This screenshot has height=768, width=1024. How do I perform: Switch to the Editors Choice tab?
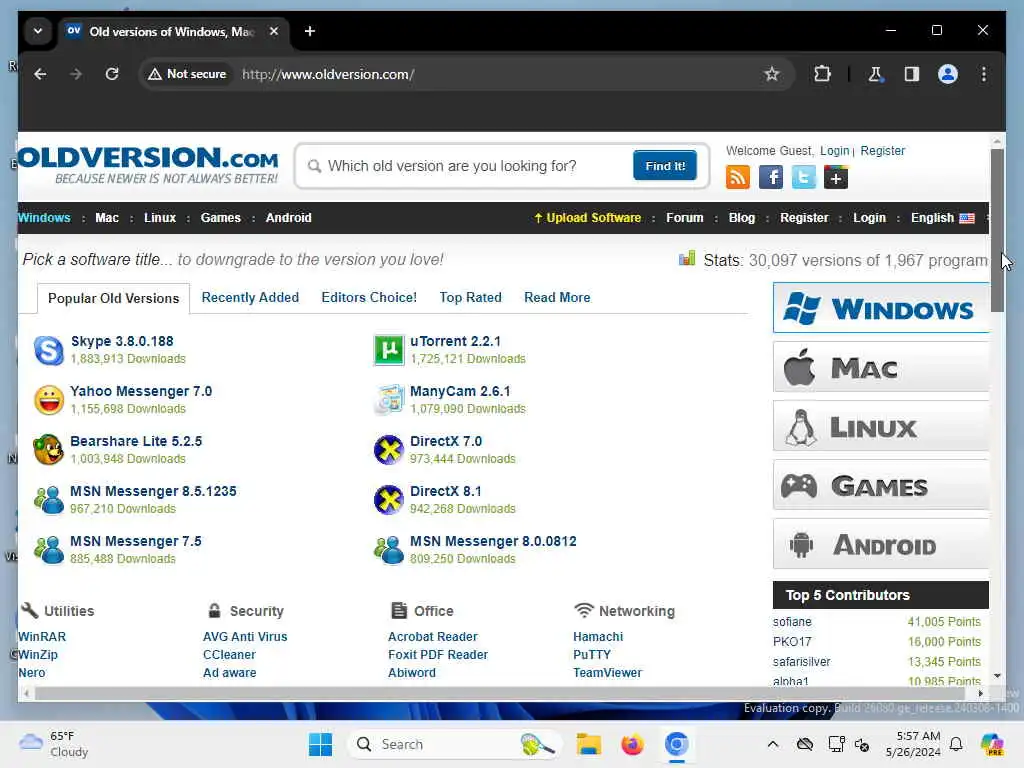pos(369,297)
